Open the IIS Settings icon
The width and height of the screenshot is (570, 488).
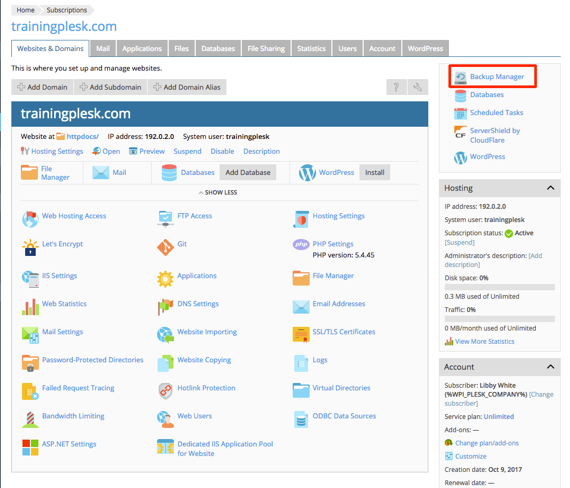[x=30, y=279]
